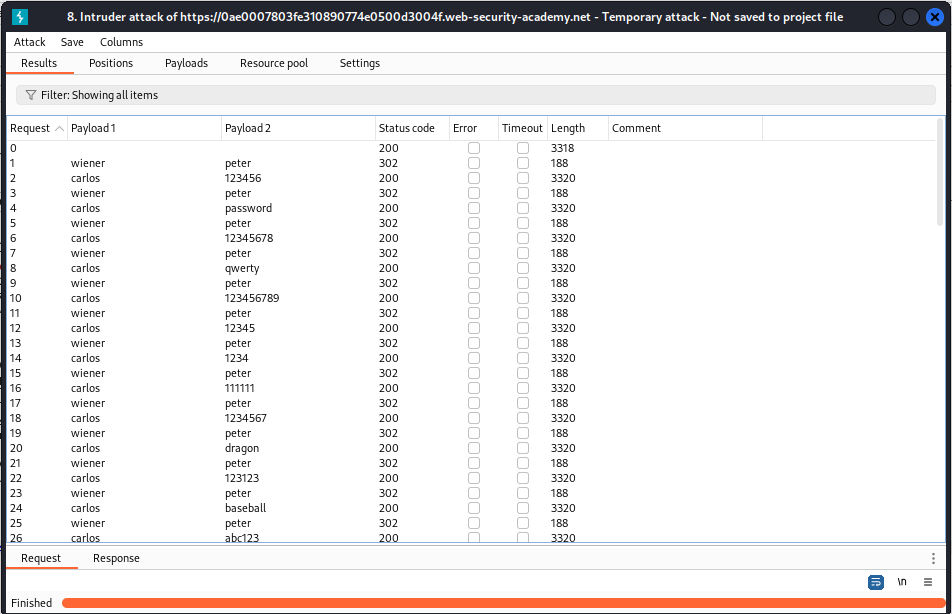This screenshot has height=614, width=952.
Task: Click the results table vertical scrollbar
Action: pos(940,172)
